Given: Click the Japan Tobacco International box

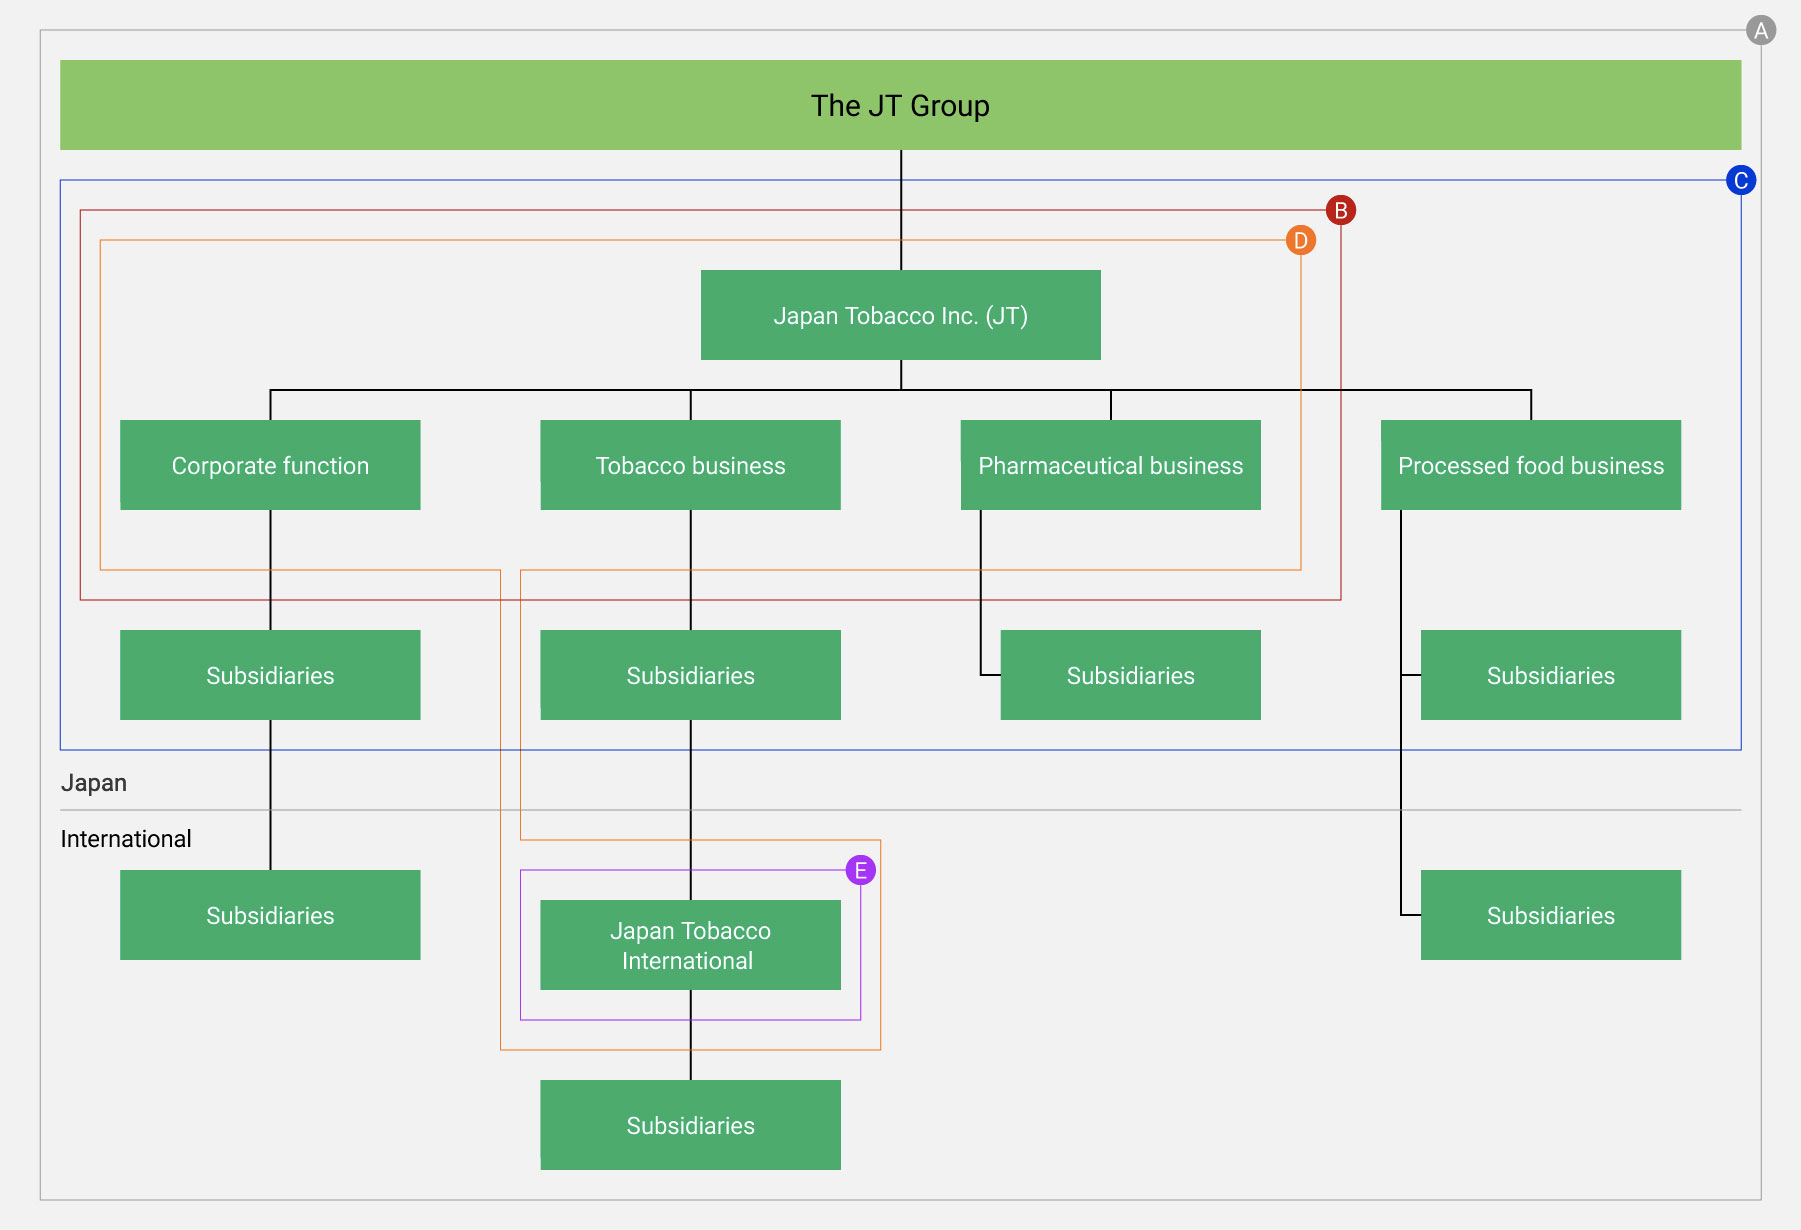Looking at the screenshot, I should [x=690, y=945].
